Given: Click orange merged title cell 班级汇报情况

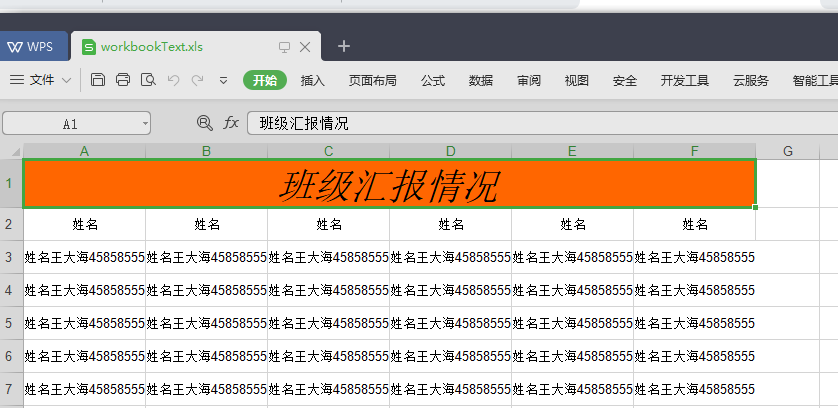Looking at the screenshot, I should click(390, 183).
